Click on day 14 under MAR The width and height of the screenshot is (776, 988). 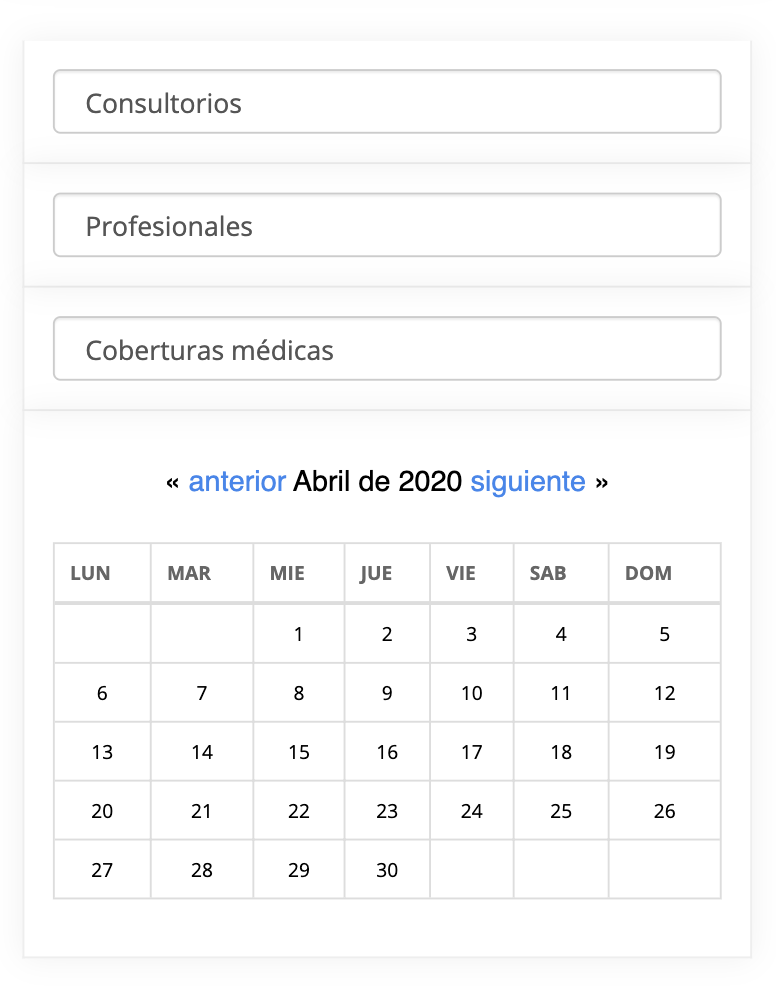(202, 752)
